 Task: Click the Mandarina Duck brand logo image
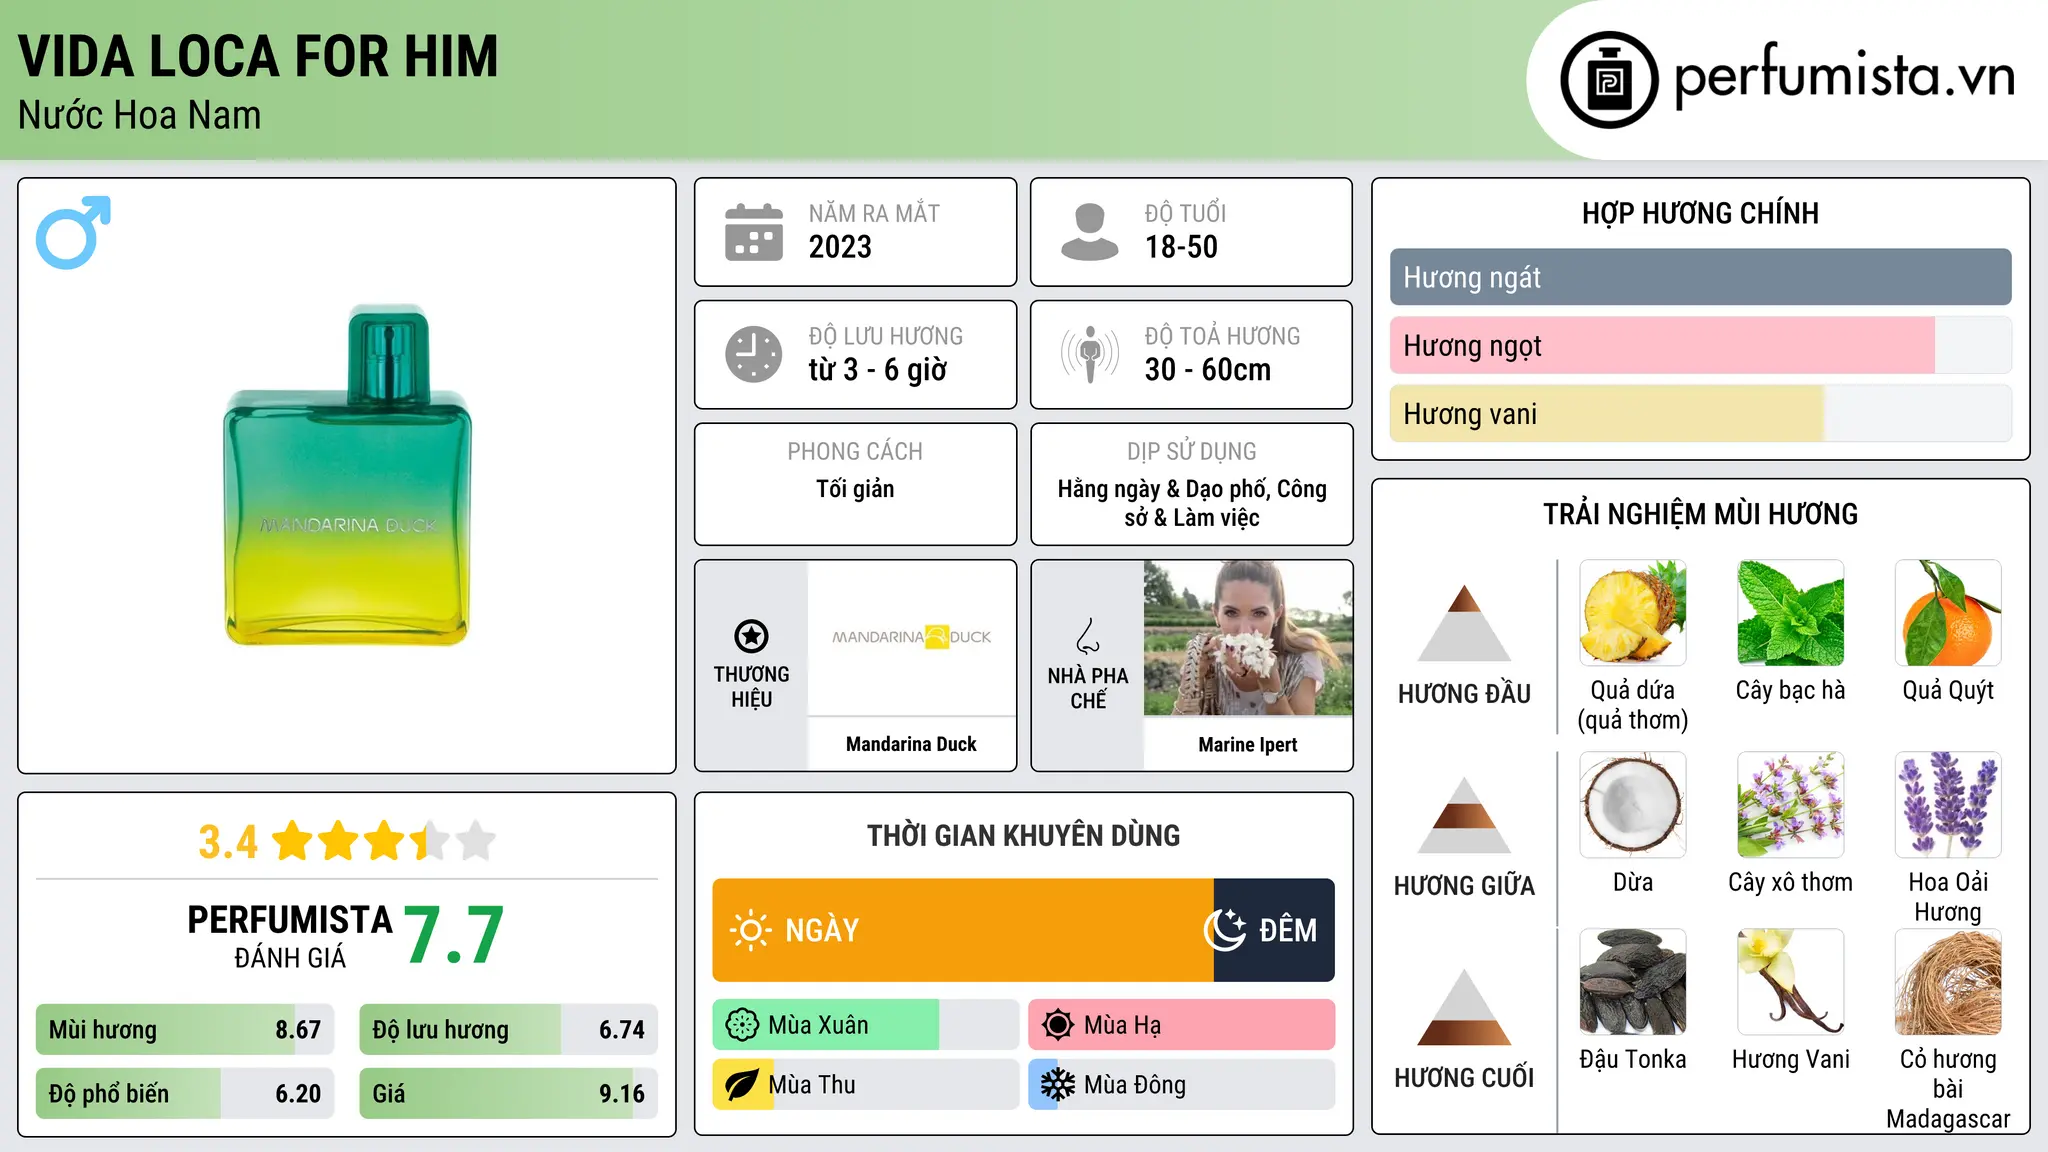tap(911, 637)
